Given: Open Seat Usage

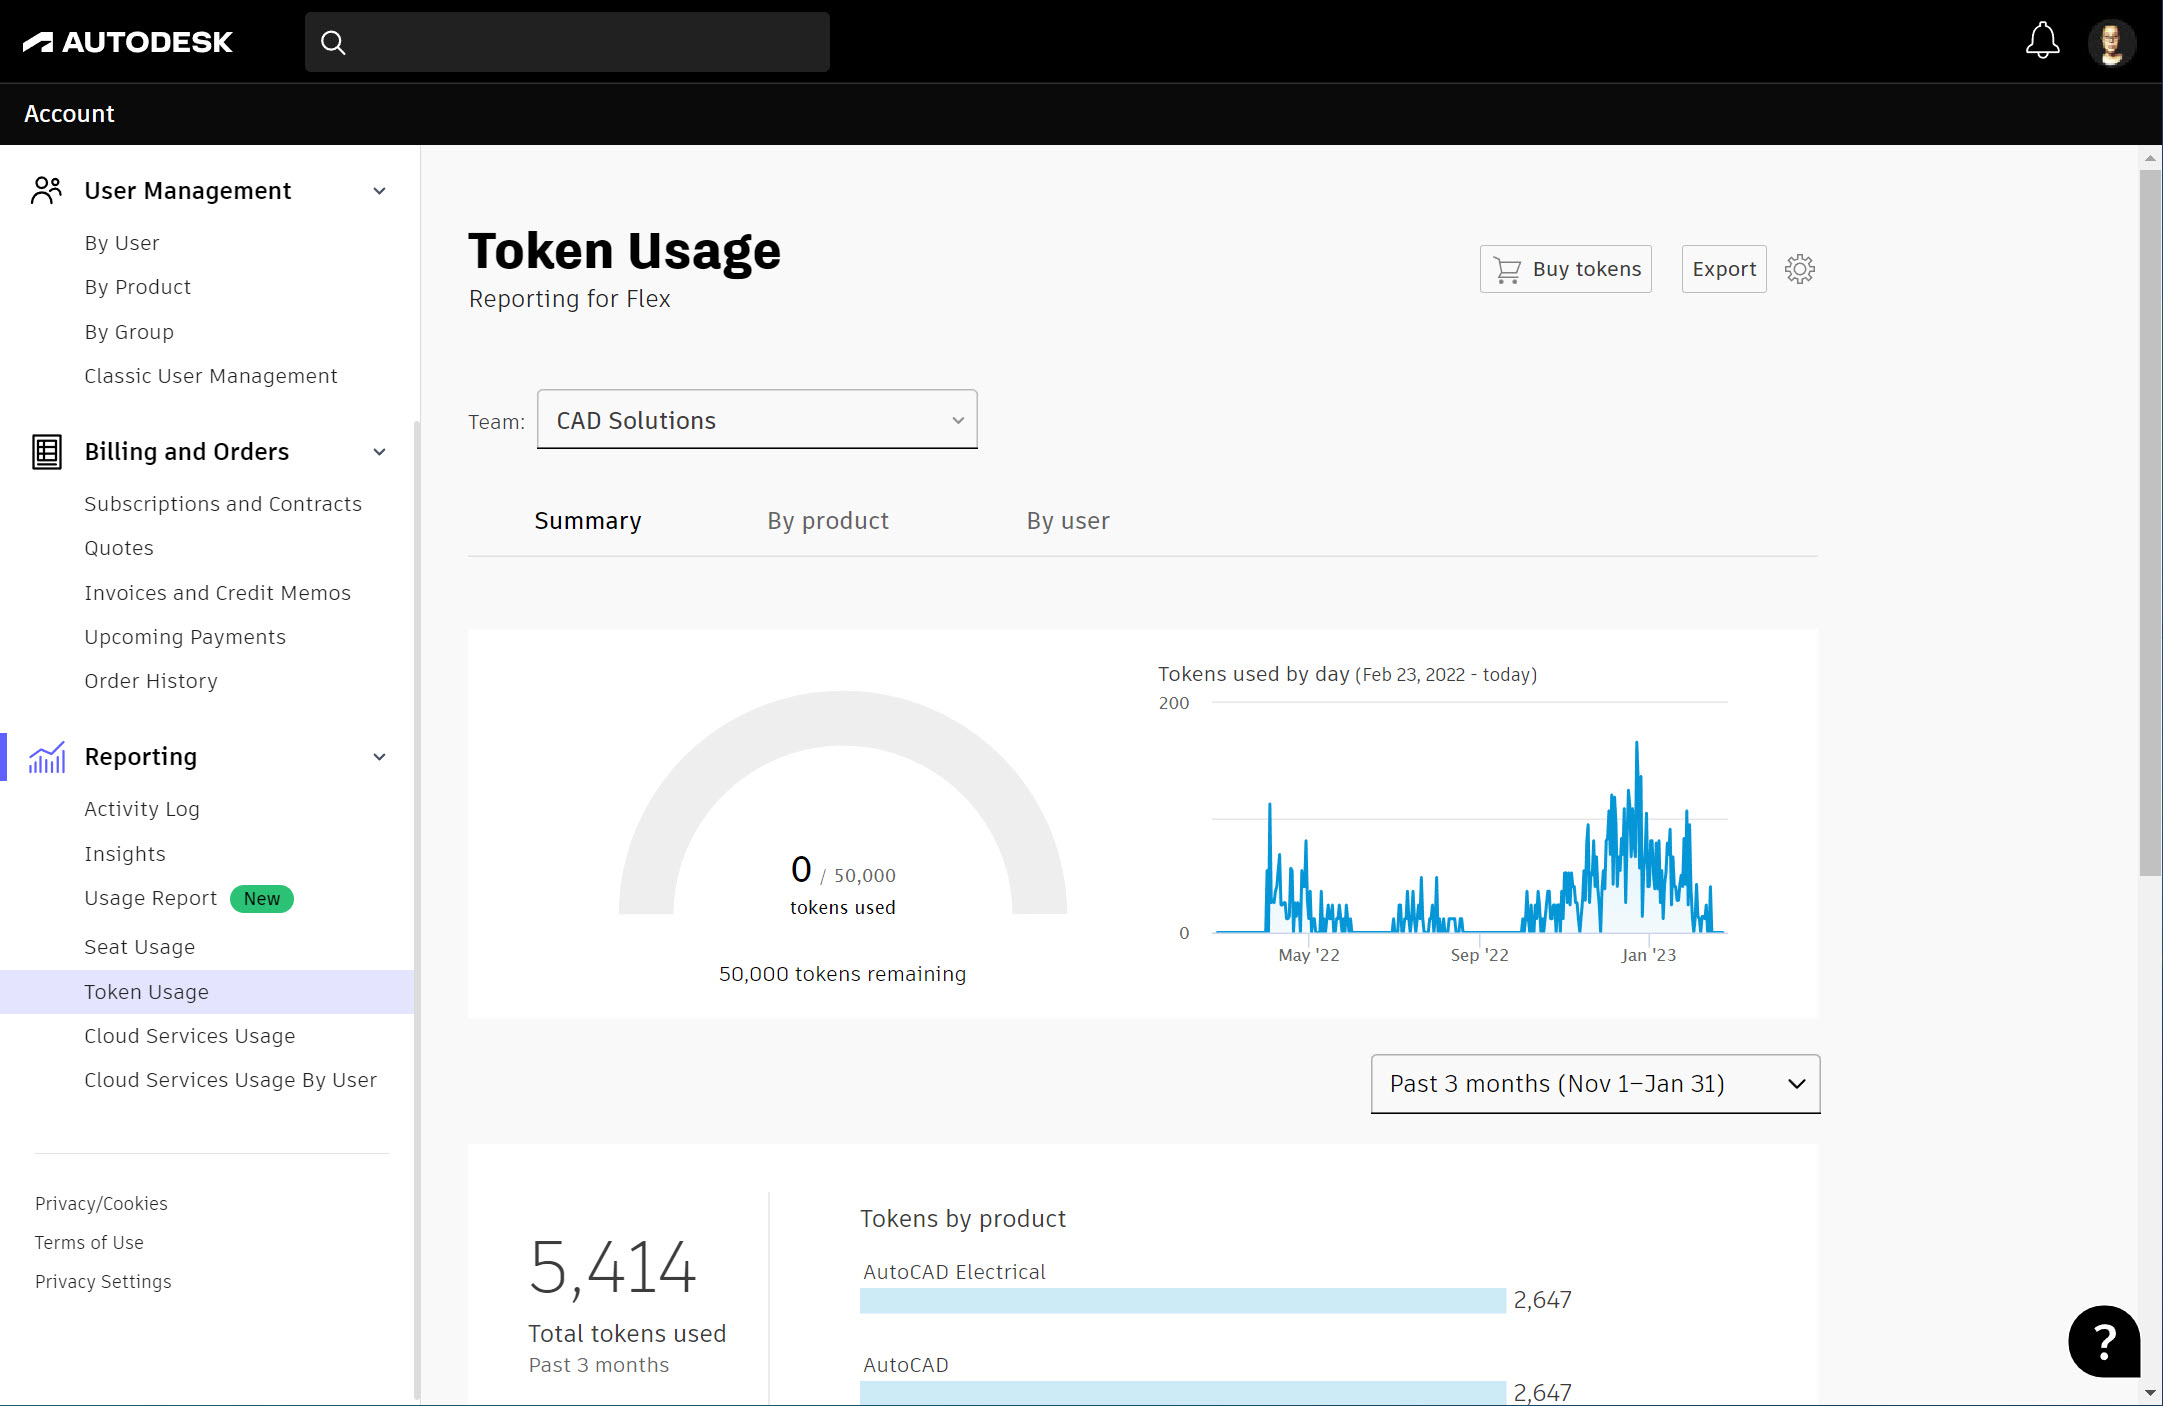Looking at the screenshot, I should (x=140, y=947).
